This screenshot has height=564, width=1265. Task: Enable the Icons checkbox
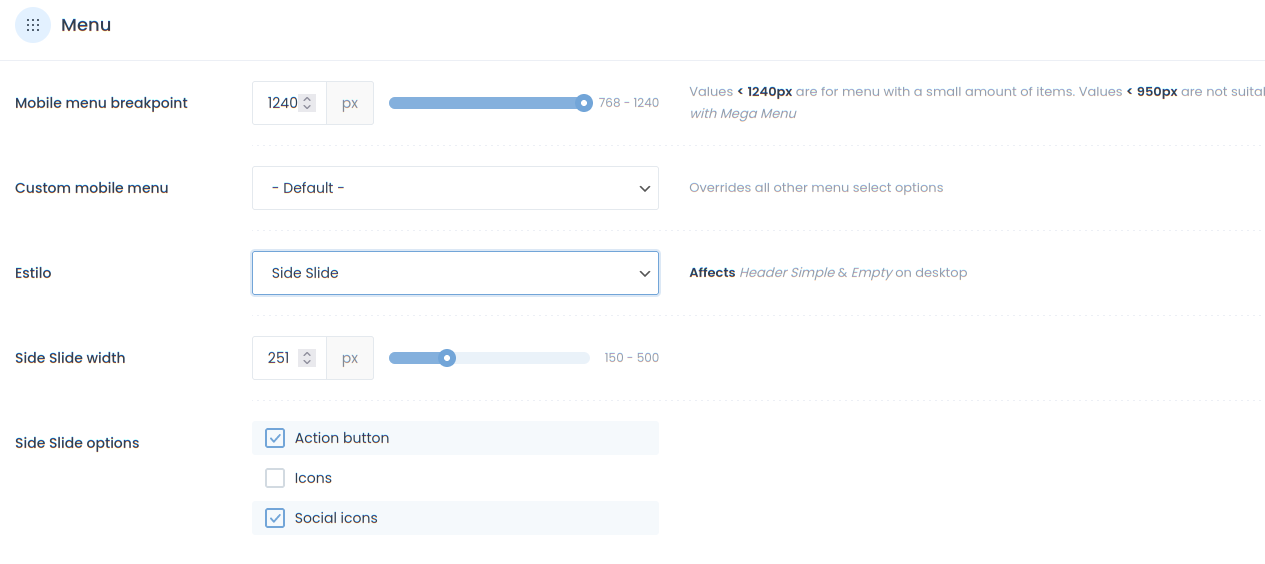pos(275,478)
